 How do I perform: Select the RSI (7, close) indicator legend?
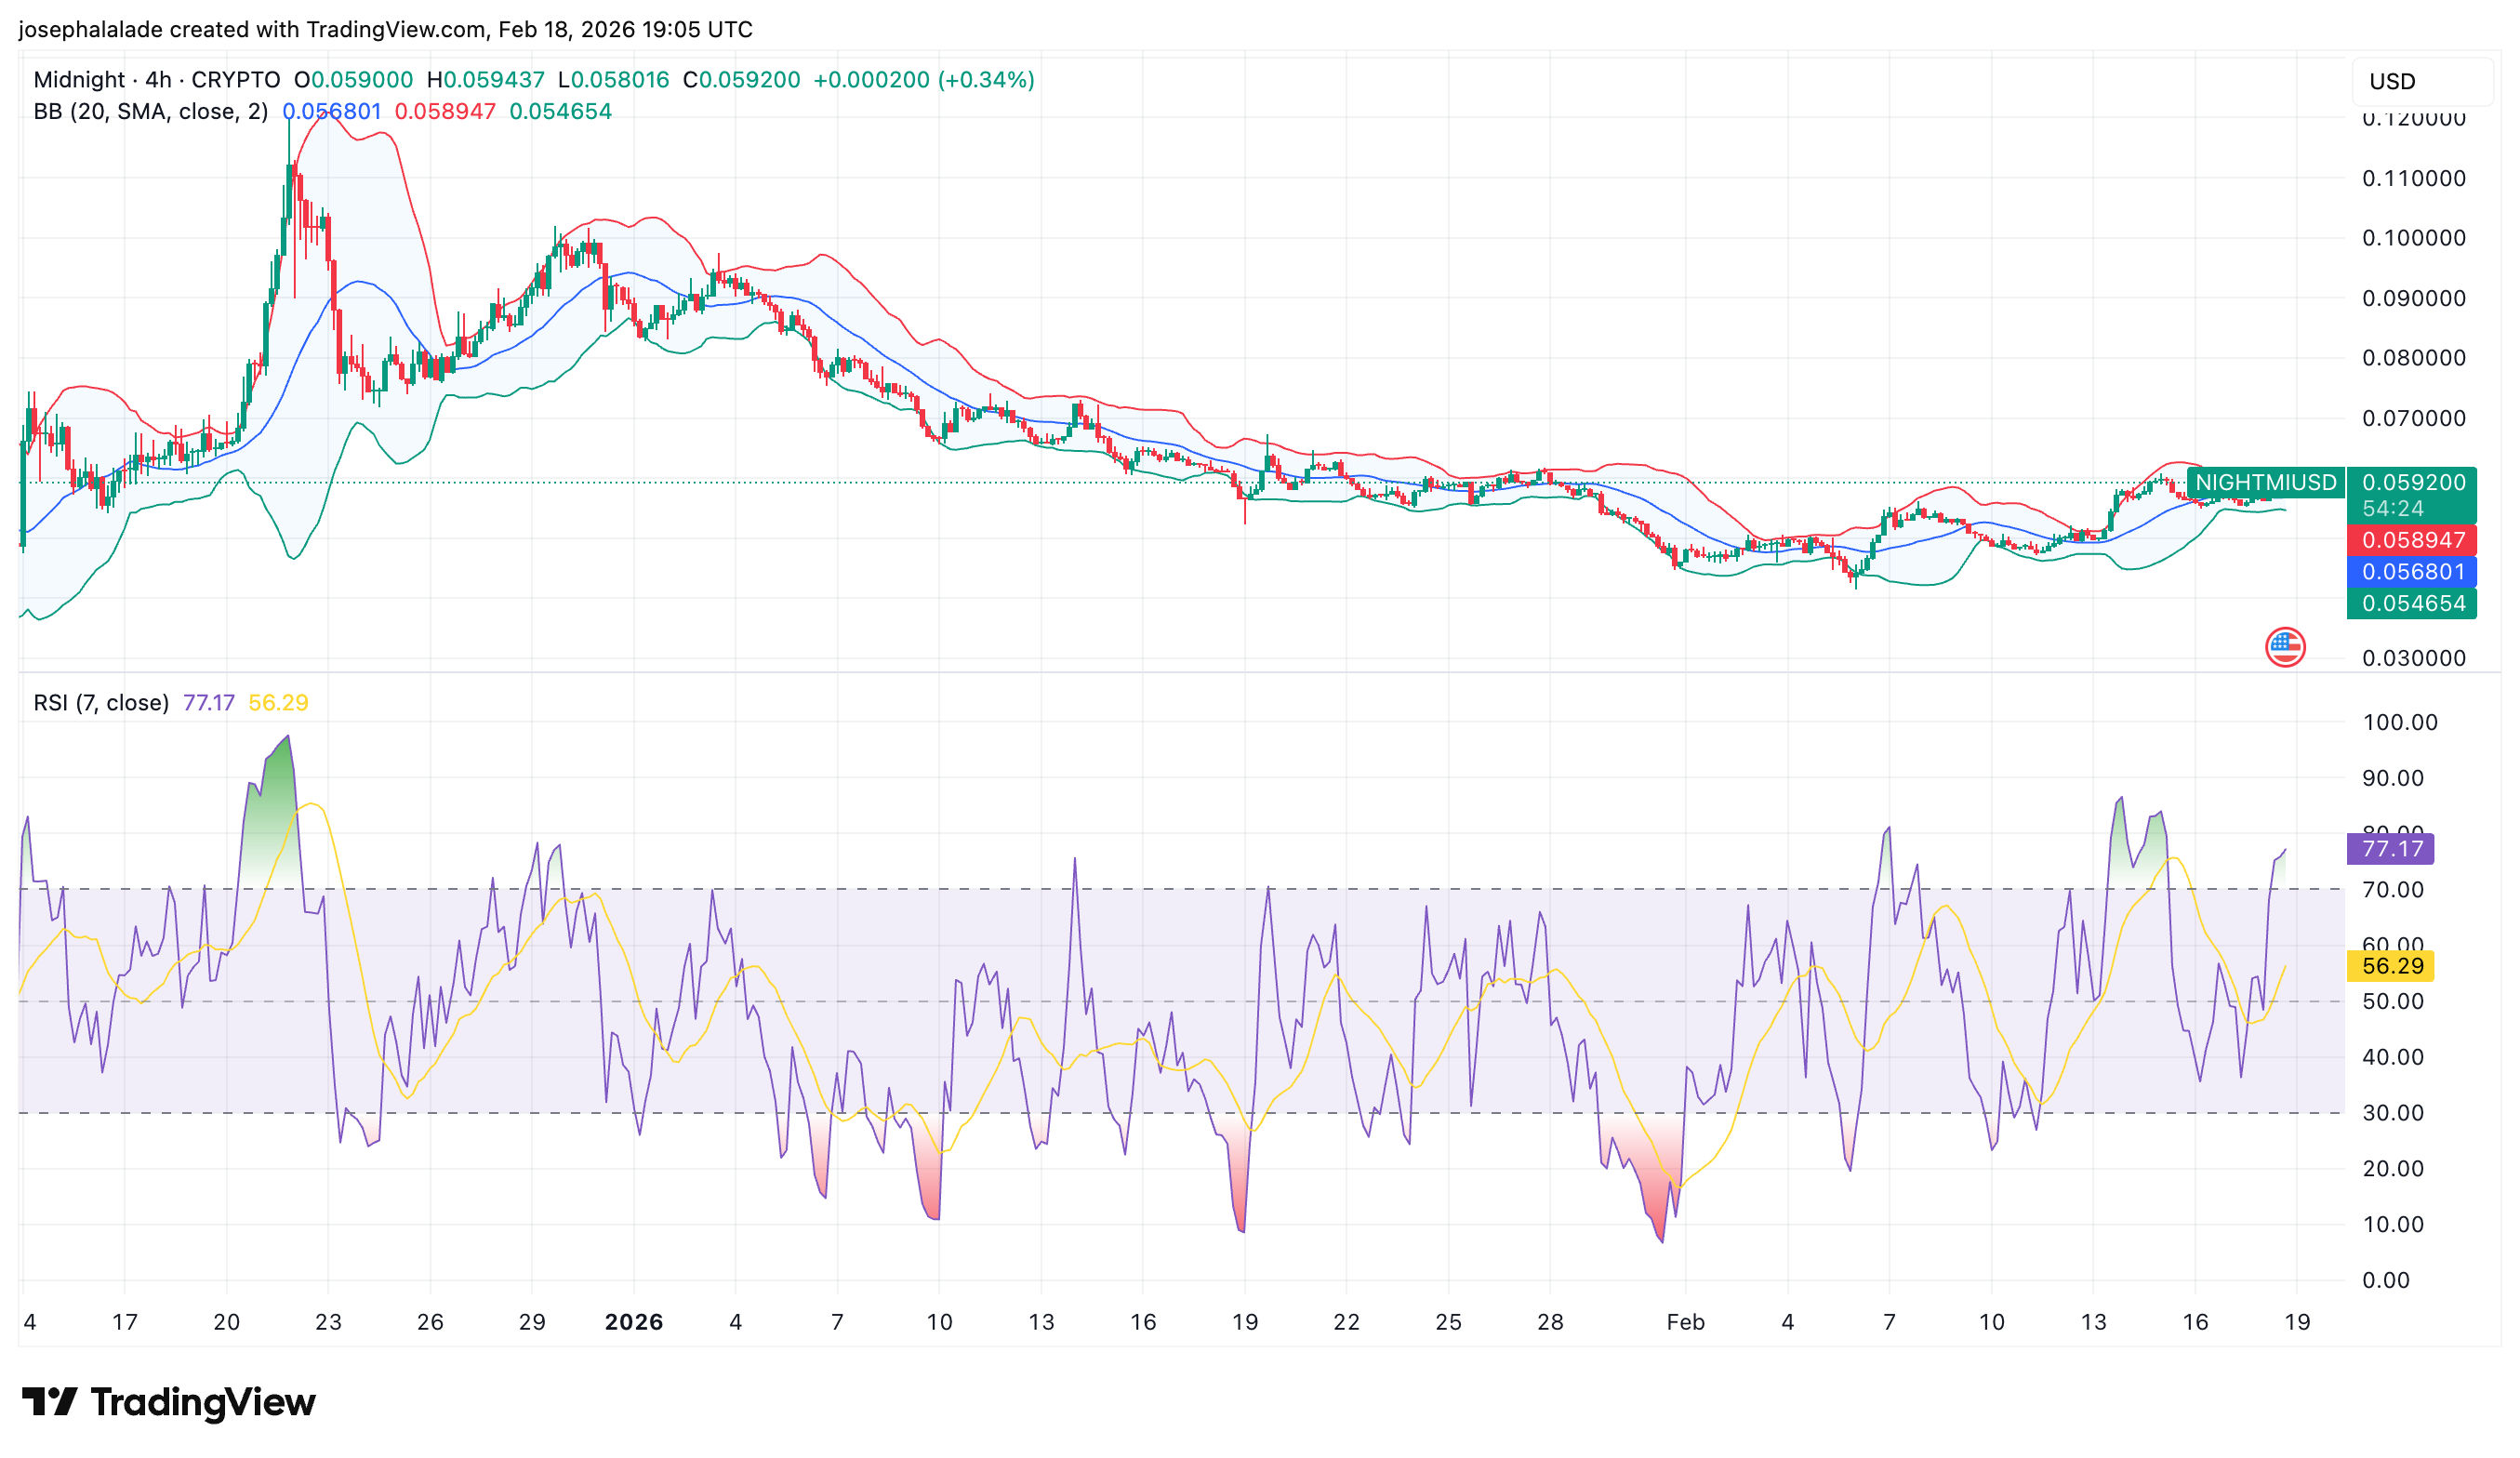(x=101, y=702)
